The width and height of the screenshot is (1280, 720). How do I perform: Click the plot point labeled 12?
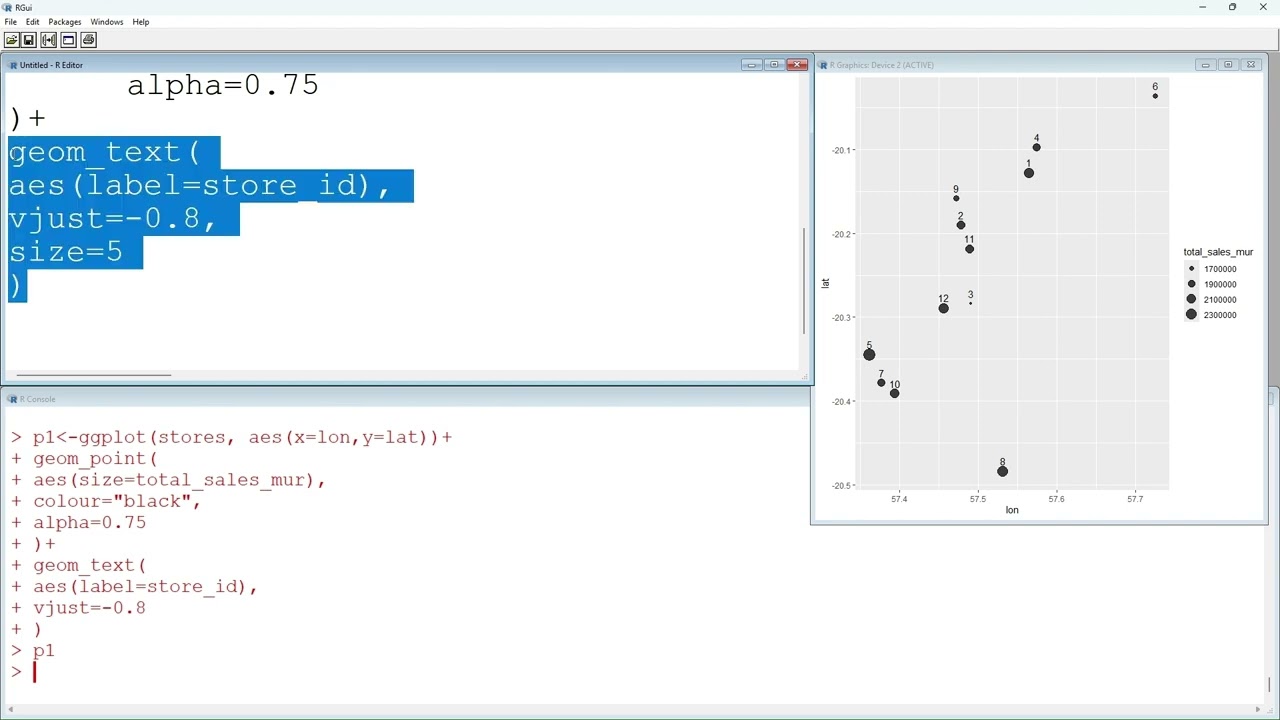(943, 308)
